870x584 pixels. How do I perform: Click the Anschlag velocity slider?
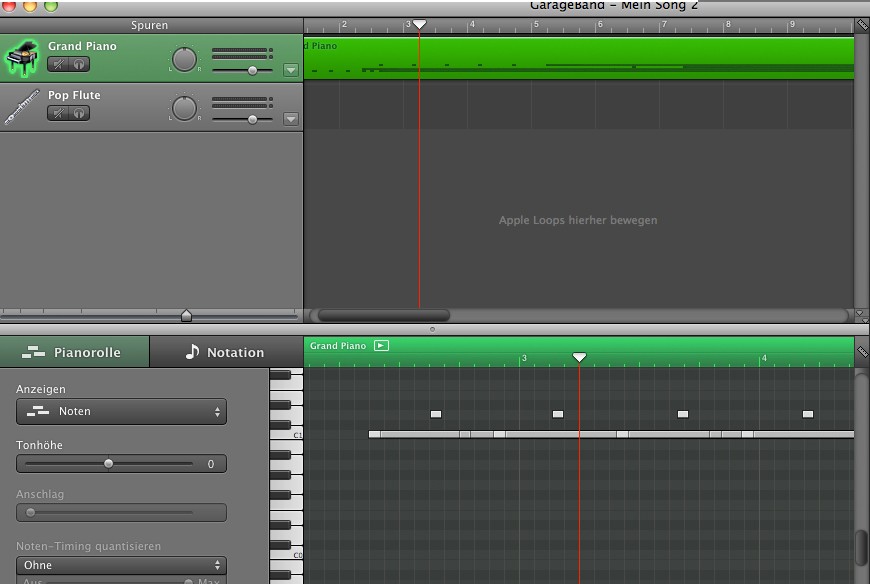click(110, 512)
